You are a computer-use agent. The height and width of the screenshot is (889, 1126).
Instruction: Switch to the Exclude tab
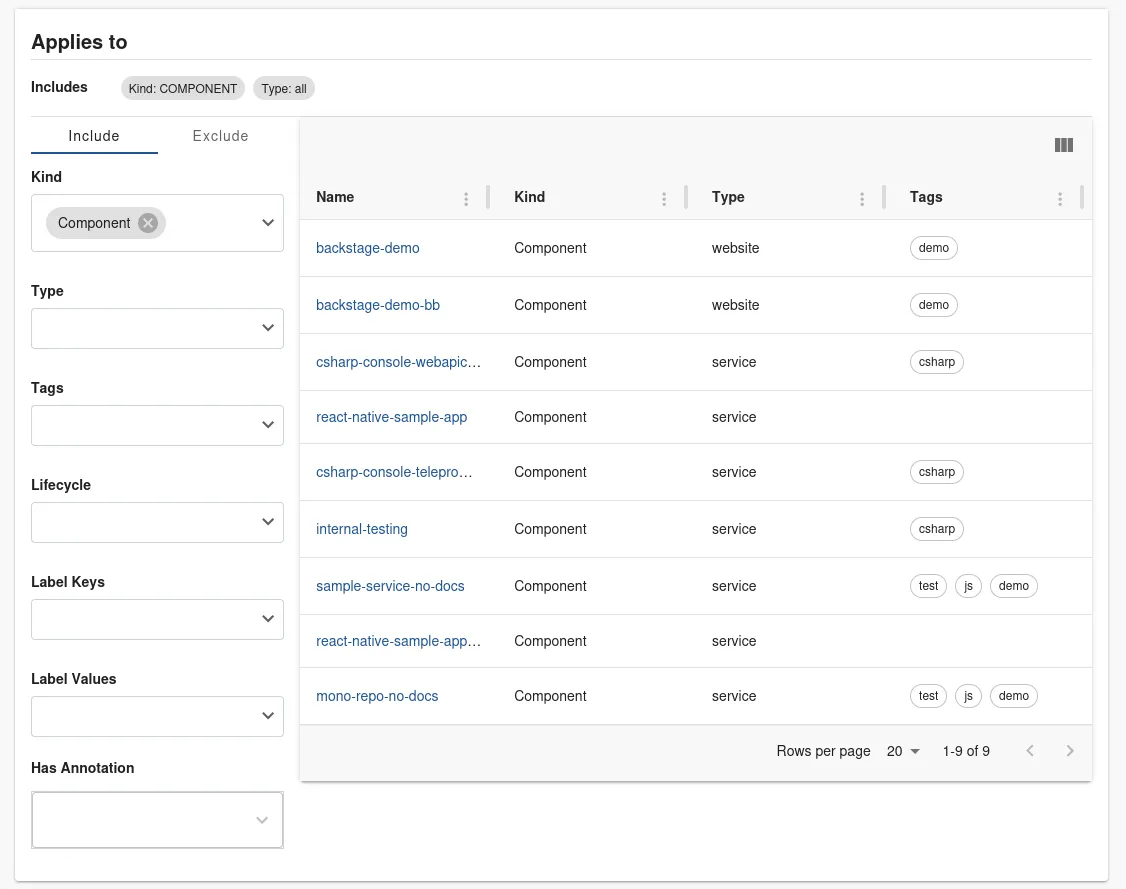coord(220,135)
